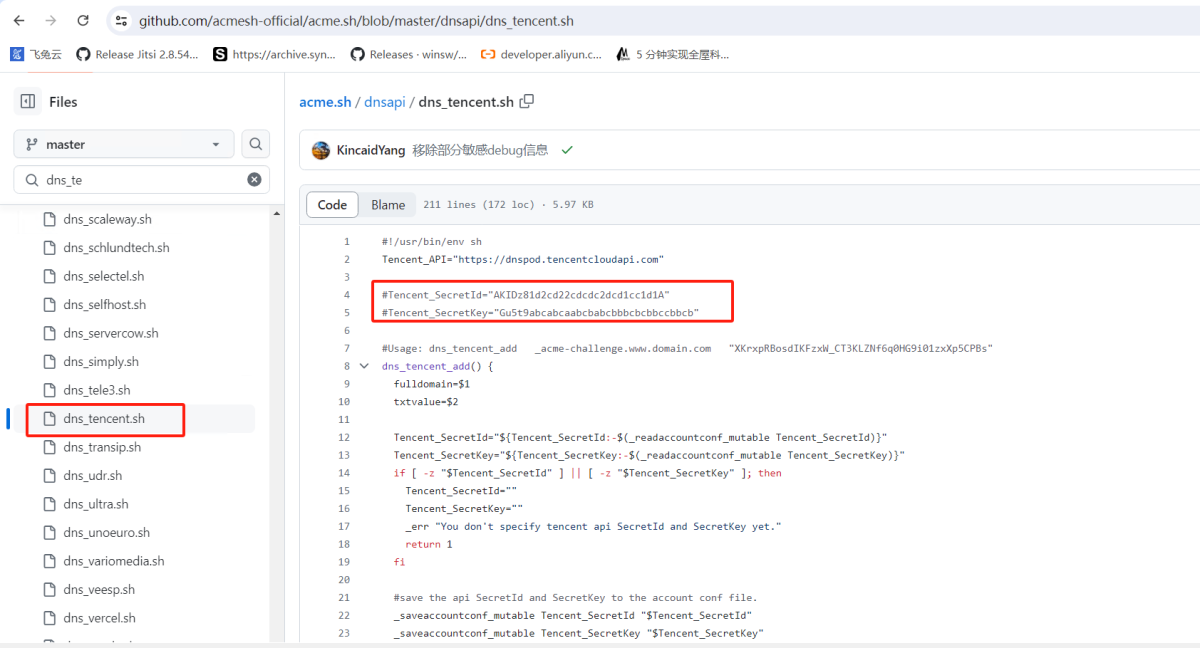Open Releases winsw bookmark
The image size is (1200, 648).
(x=408, y=55)
